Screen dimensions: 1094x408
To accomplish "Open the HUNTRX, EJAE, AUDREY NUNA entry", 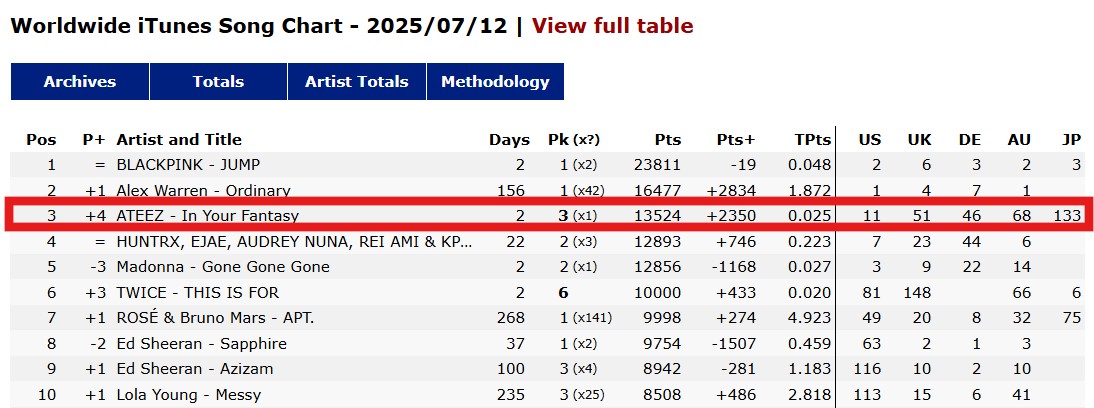I will (x=295, y=241).
